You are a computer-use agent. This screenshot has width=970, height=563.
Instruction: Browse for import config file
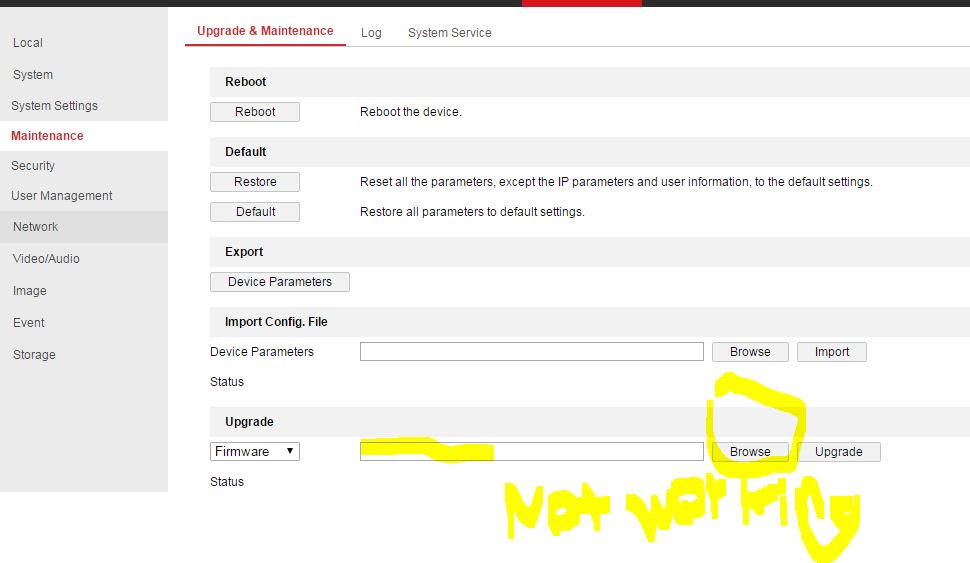pos(750,352)
